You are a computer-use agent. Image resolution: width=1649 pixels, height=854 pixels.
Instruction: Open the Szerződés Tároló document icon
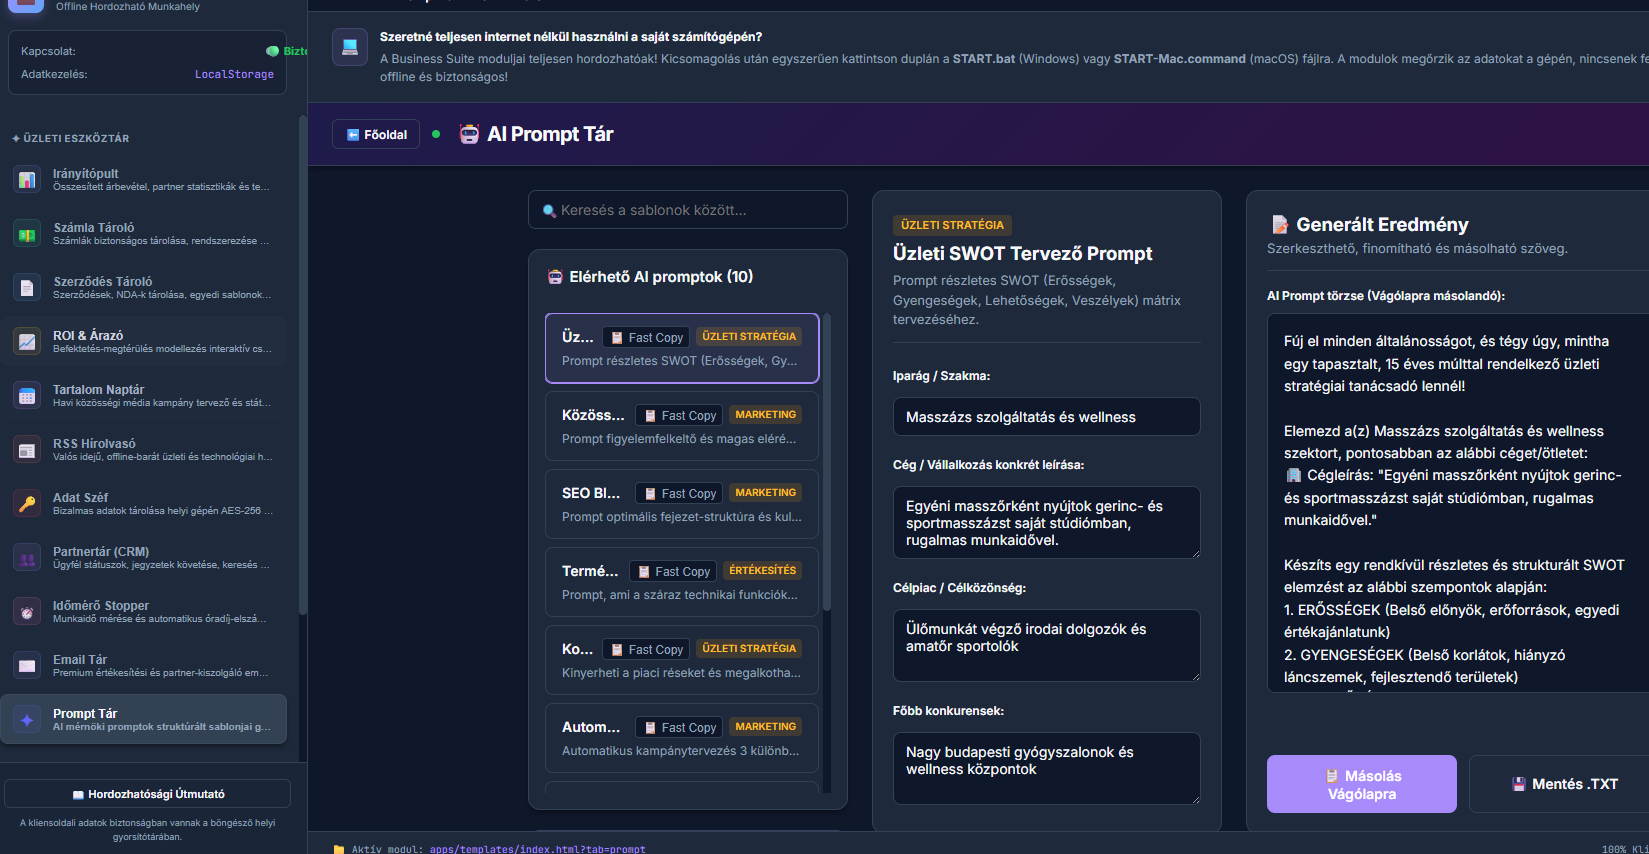pos(27,288)
